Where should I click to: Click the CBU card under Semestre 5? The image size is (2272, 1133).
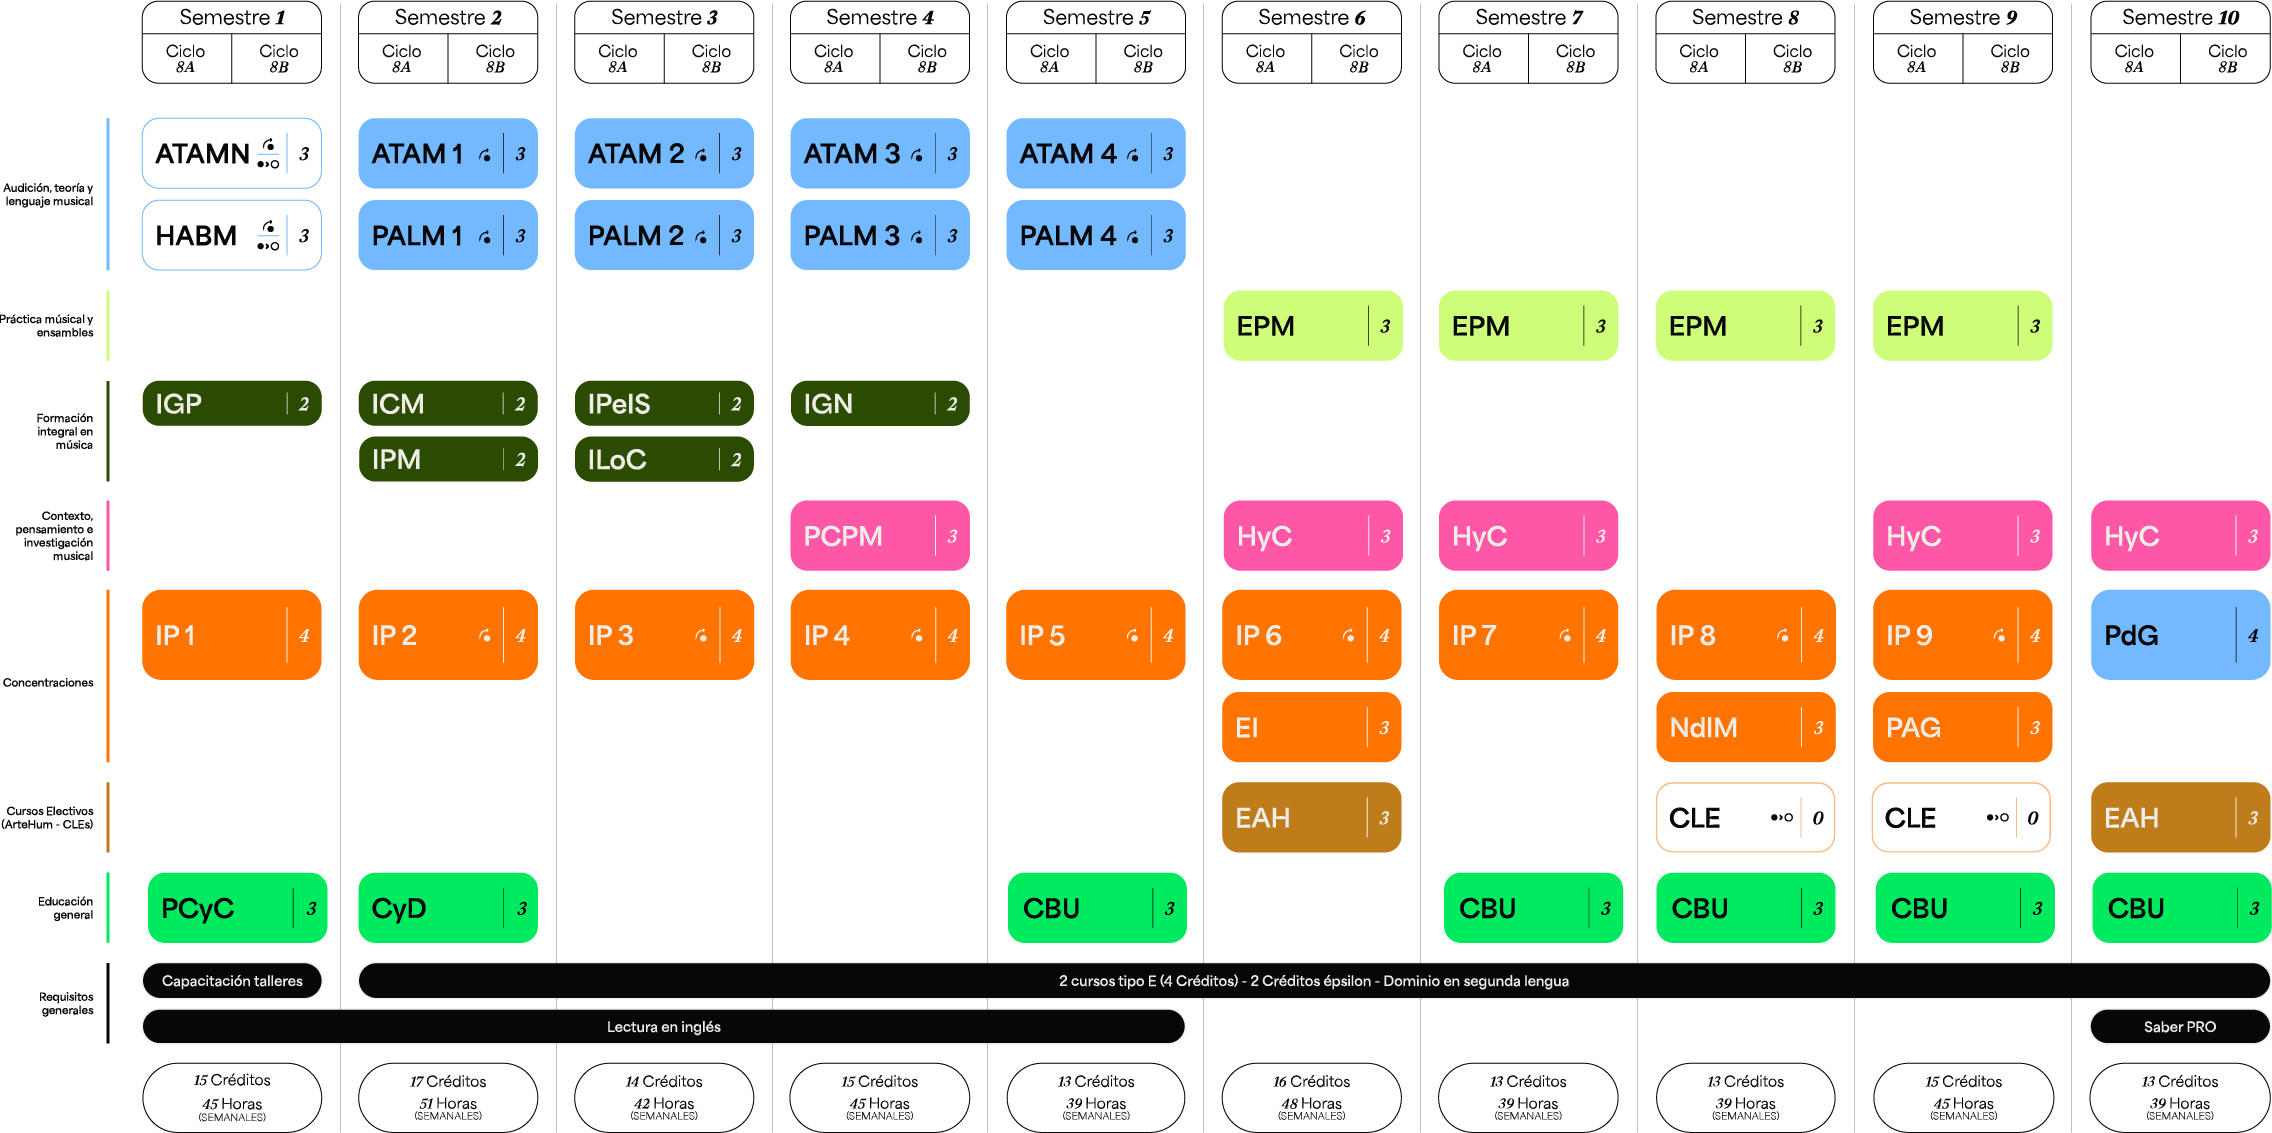1097,908
